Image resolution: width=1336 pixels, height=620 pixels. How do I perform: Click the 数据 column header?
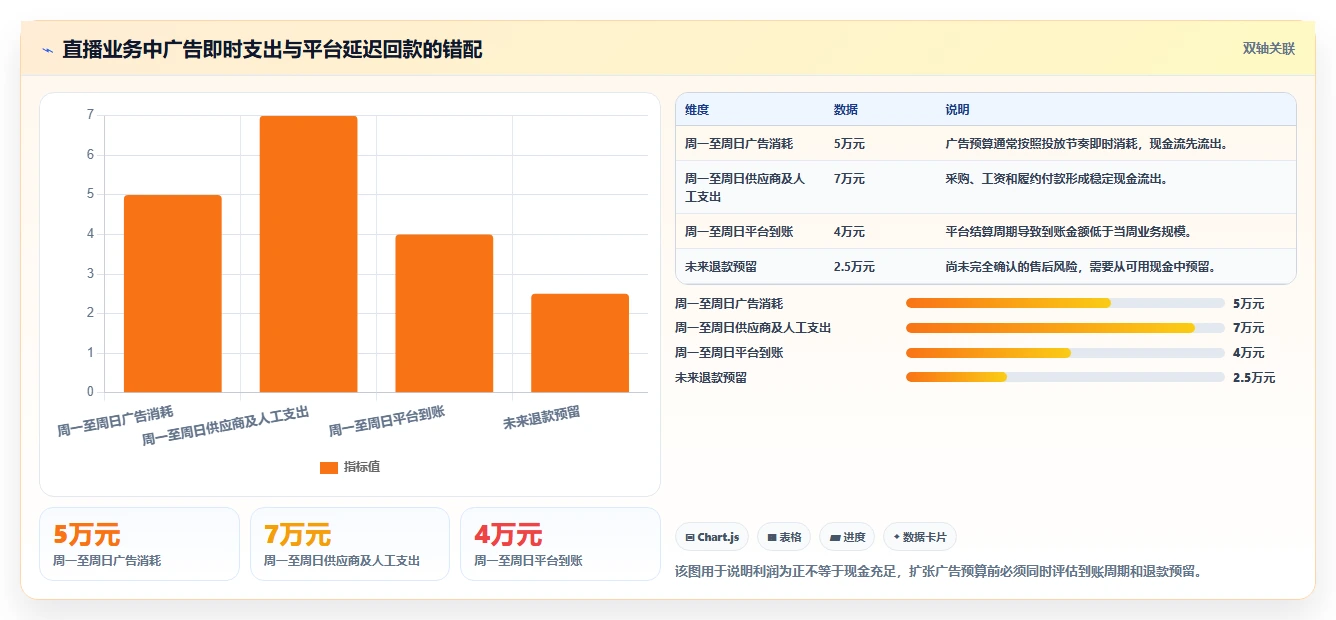[x=845, y=110]
